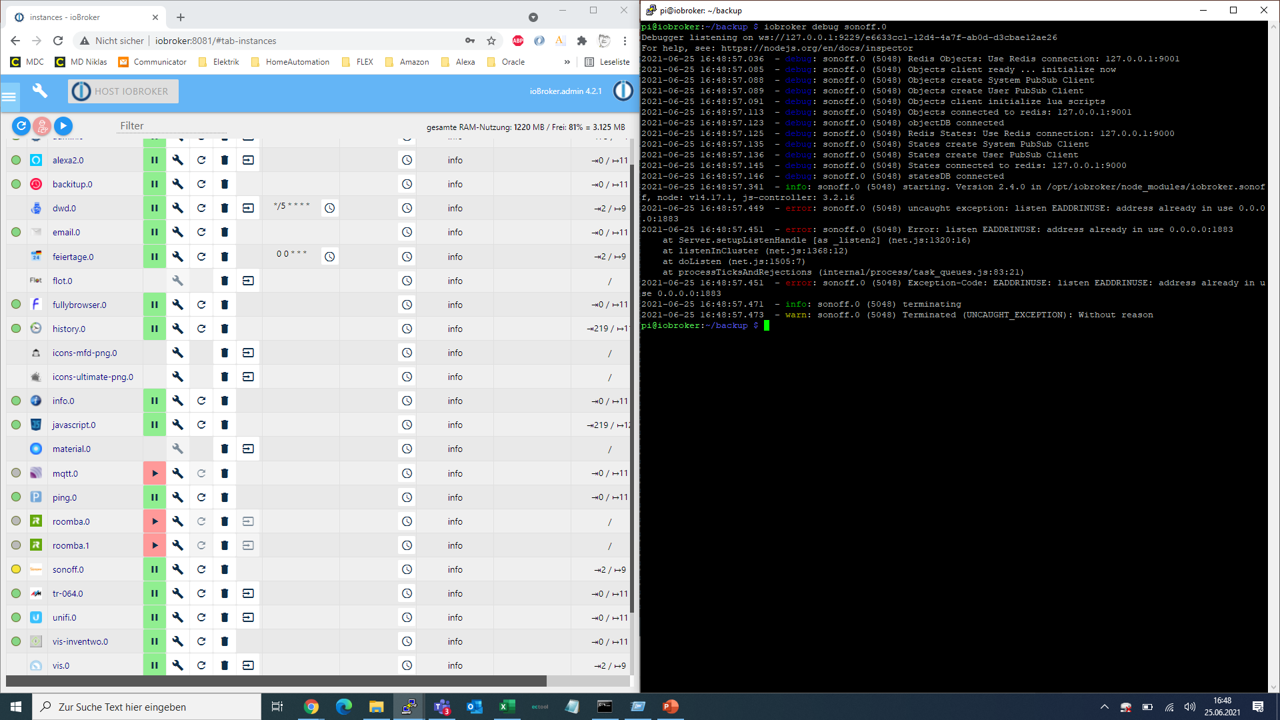Open the Alexa bookmark folder
The height and width of the screenshot is (720, 1280).
(457, 62)
